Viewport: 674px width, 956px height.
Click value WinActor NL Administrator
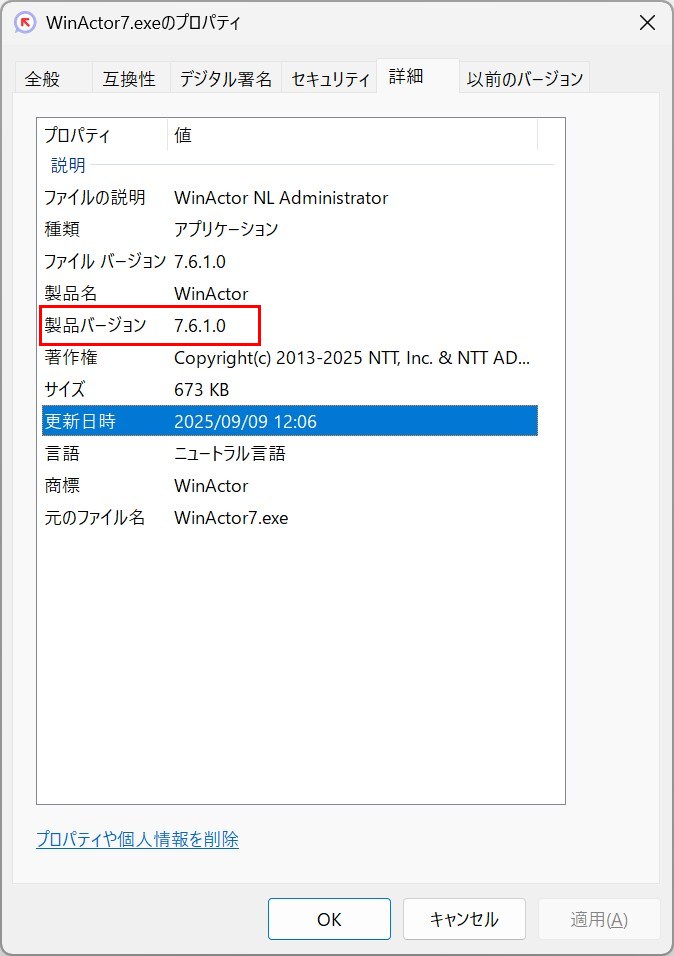coord(281,198)
